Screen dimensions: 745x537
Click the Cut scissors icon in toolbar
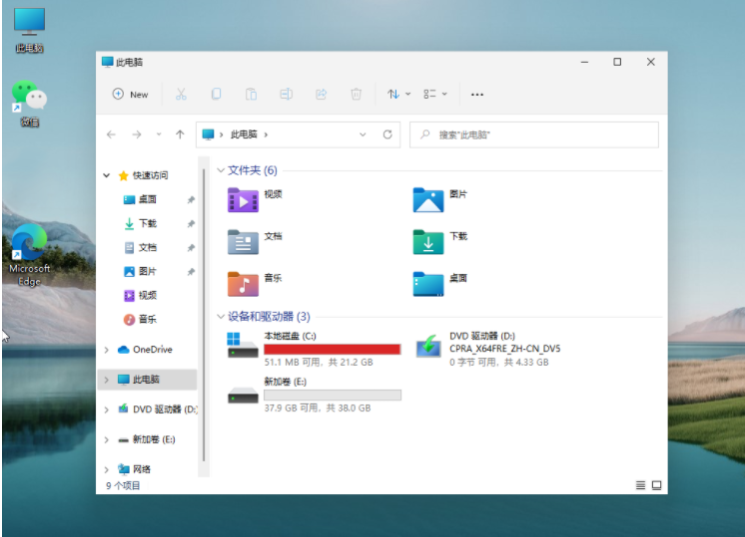181,94
